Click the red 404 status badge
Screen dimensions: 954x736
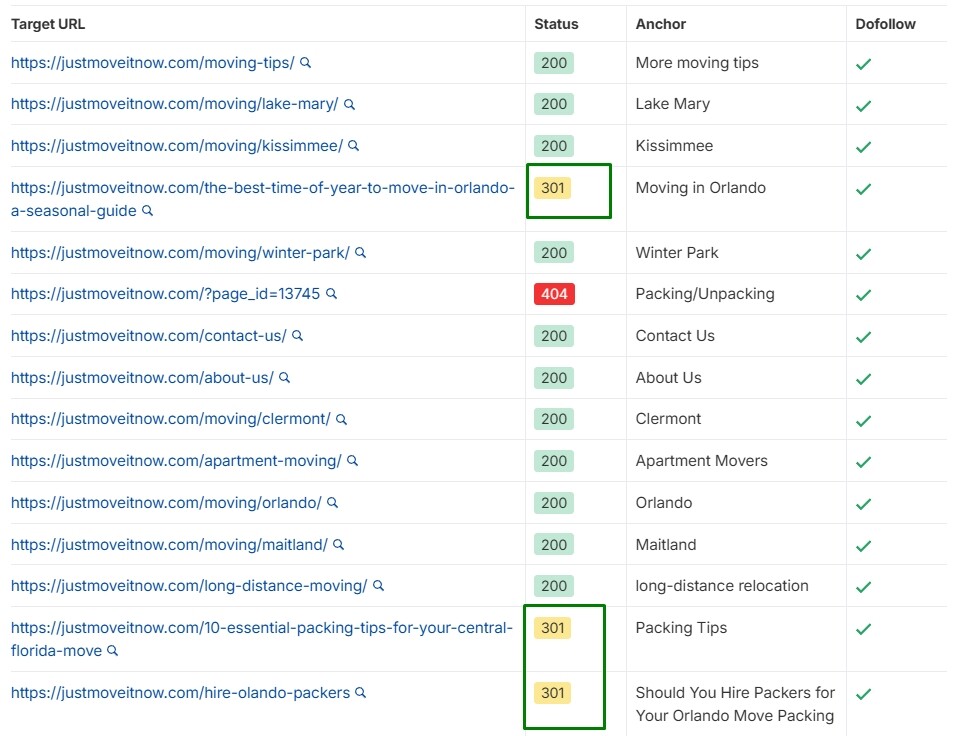click(x=554, y=294)
